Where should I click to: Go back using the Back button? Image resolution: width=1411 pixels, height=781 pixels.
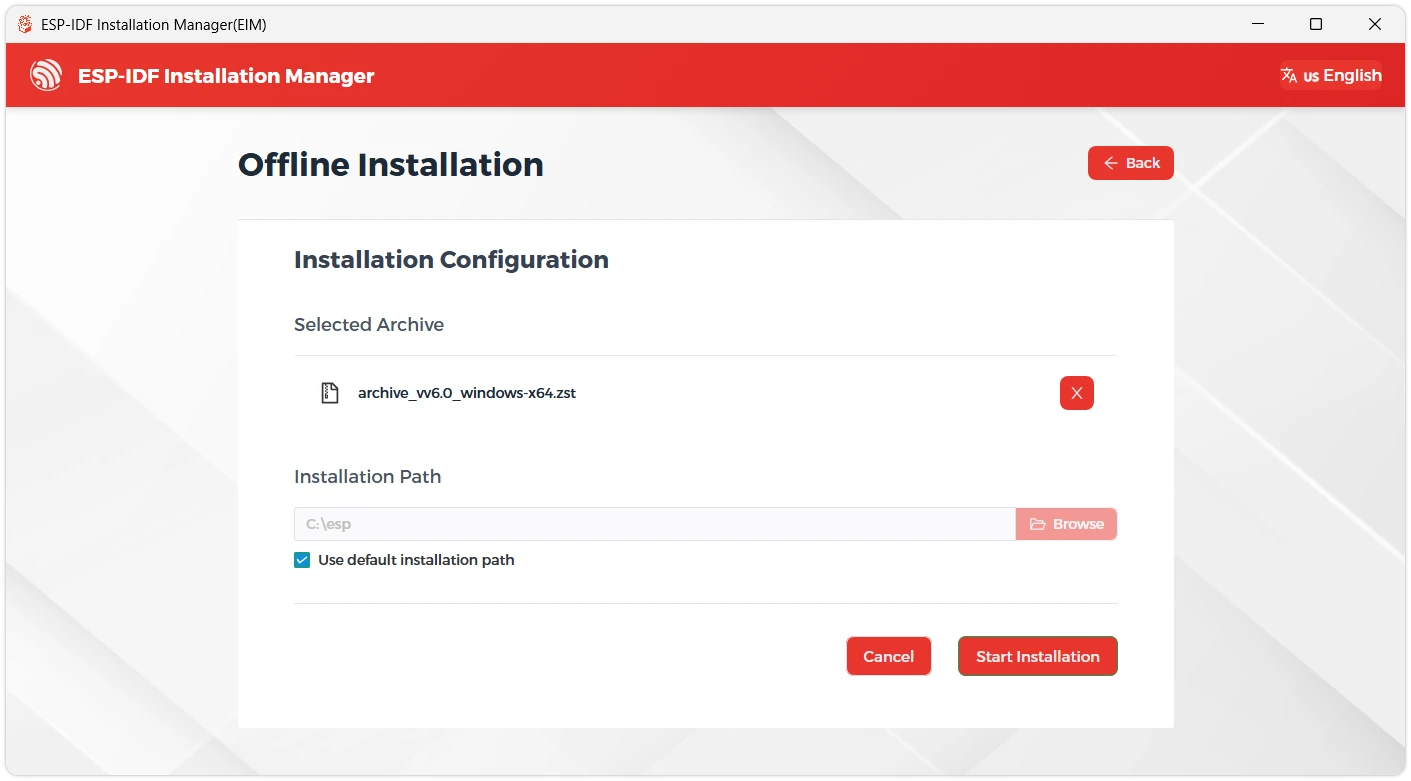(x=1130, y=163)
